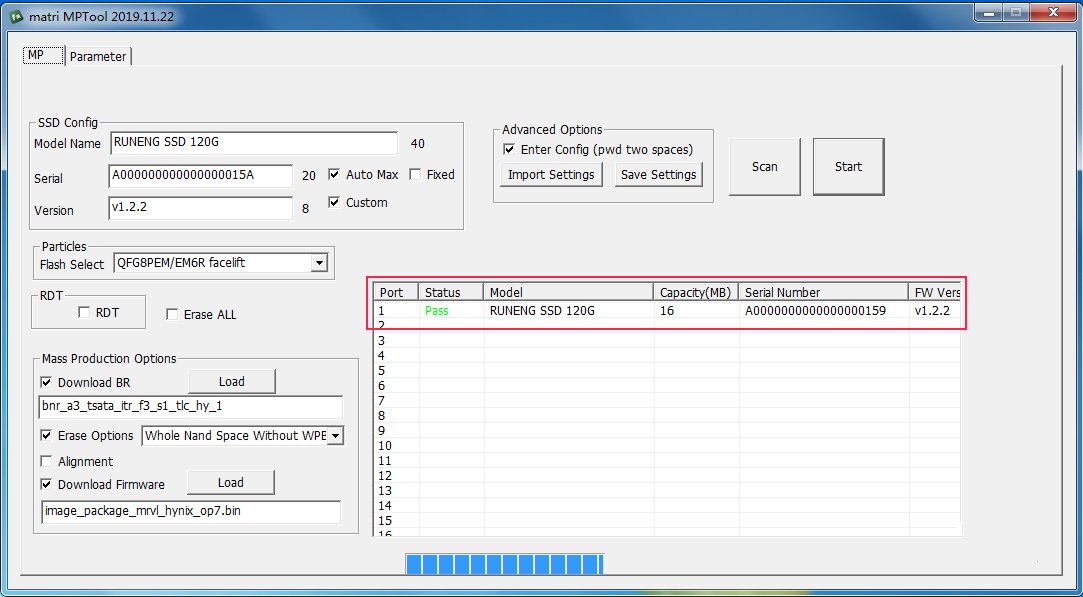This screenshot has width=1083, height=597.
Task: Enable the Fixed checkbox
Action: click(415, 175)
